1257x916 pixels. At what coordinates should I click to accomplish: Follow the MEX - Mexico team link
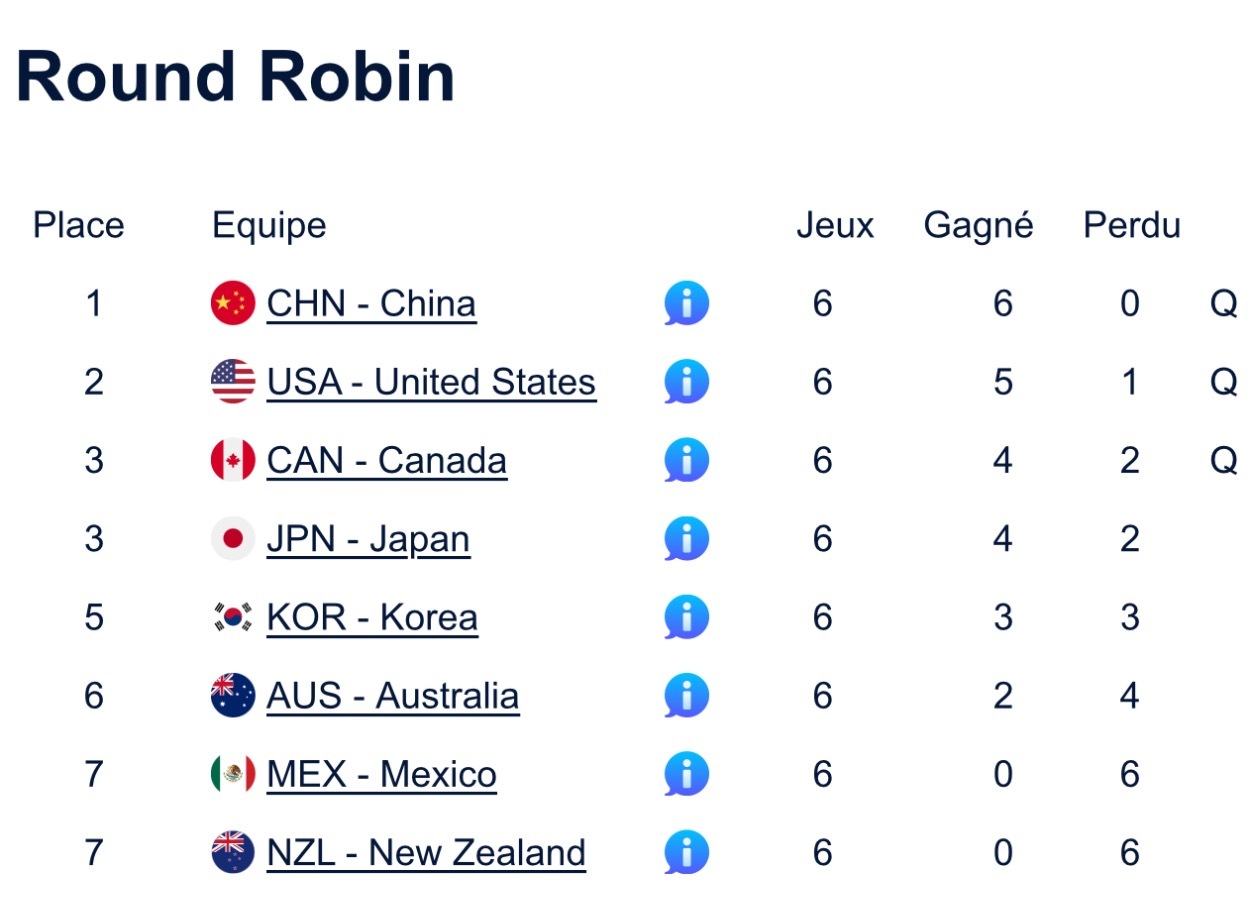(x=381, y=775)
